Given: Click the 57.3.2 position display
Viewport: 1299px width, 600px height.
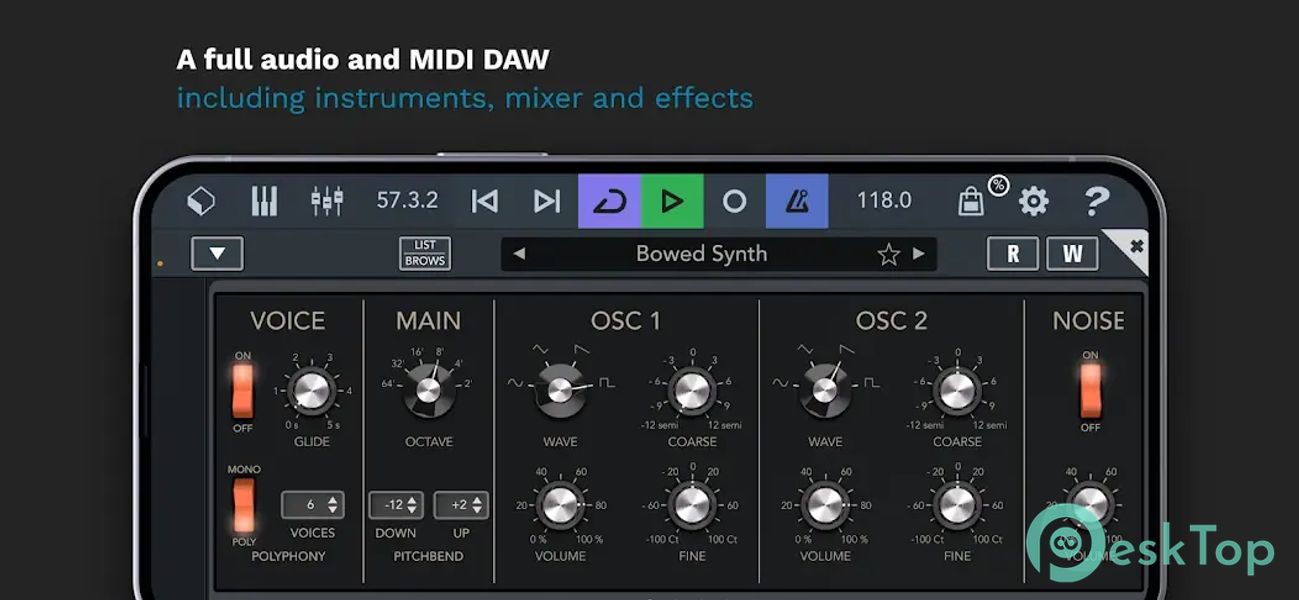Looking at the screenshot, I should tap(407, 200).
